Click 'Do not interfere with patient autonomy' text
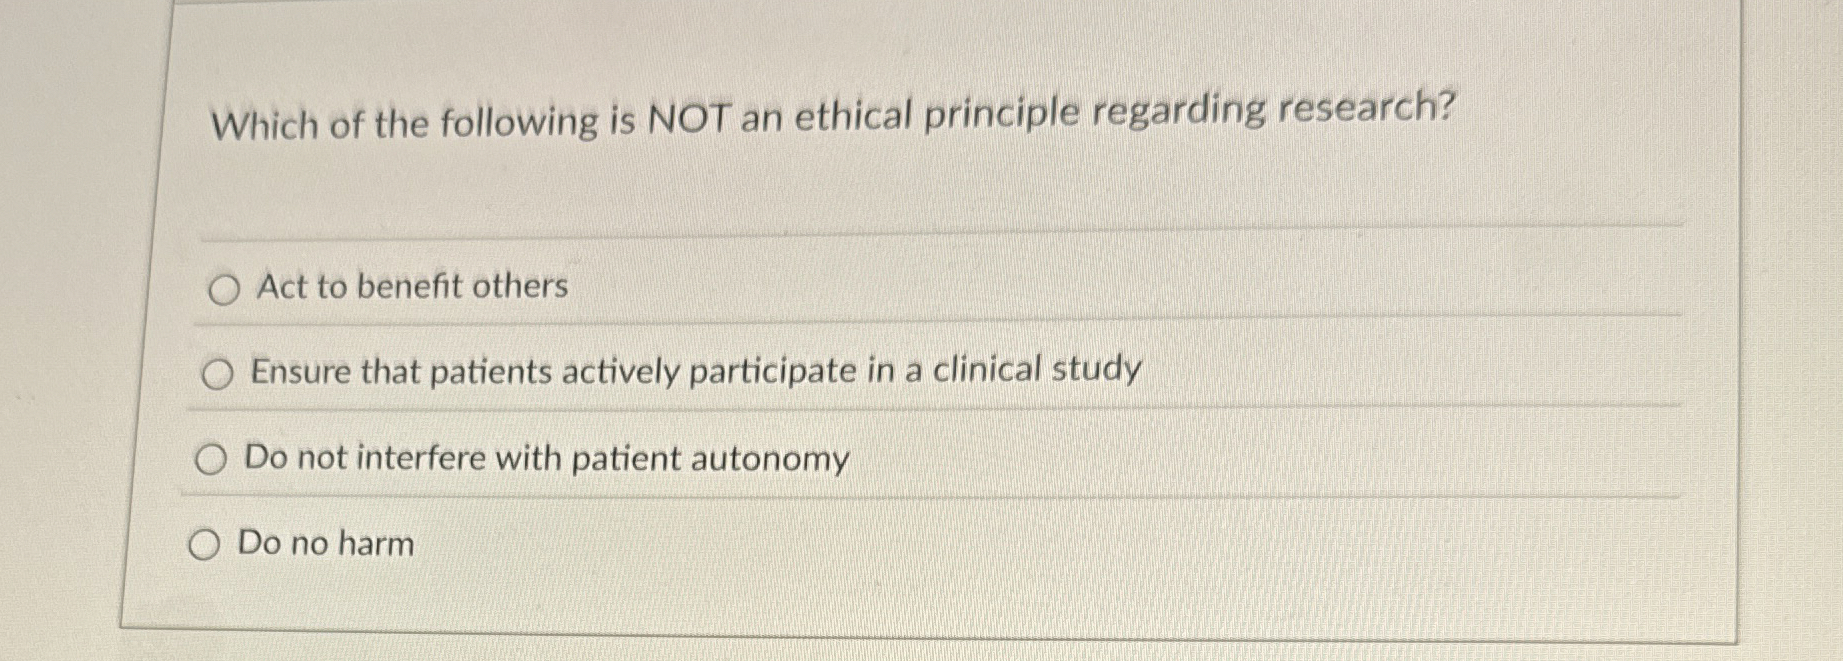 (x=547, y=457)
